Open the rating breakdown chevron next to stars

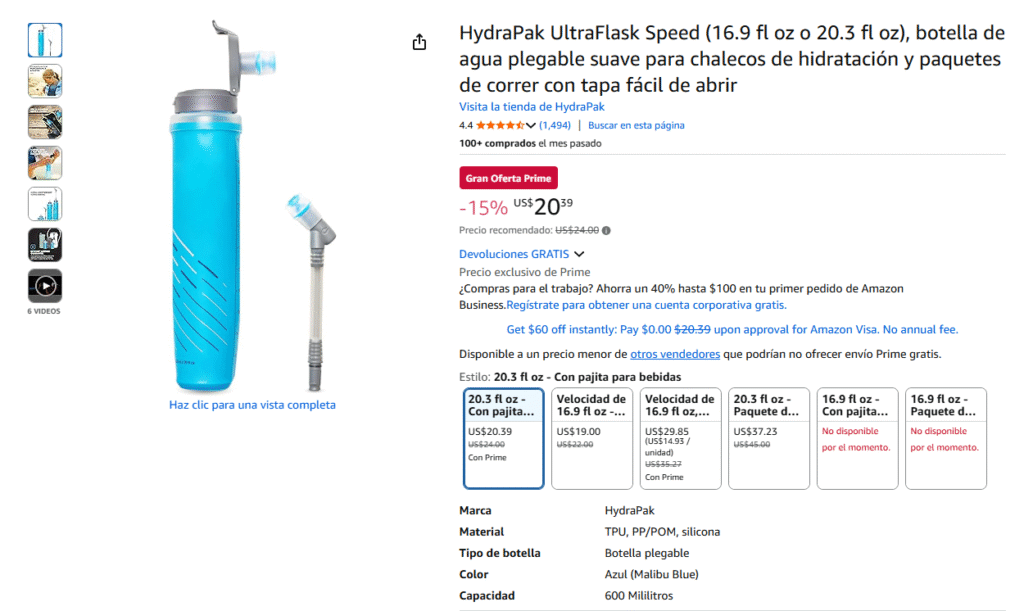coord(531,126)
